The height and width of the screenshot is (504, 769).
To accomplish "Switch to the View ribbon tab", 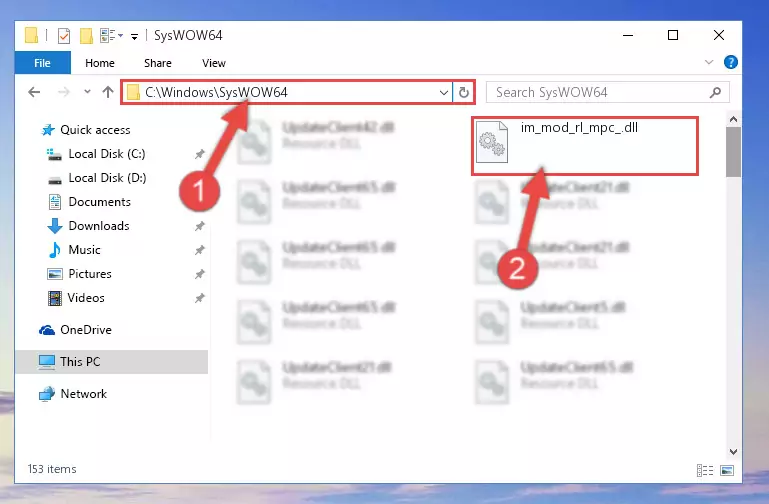I will tap(214, 63).
